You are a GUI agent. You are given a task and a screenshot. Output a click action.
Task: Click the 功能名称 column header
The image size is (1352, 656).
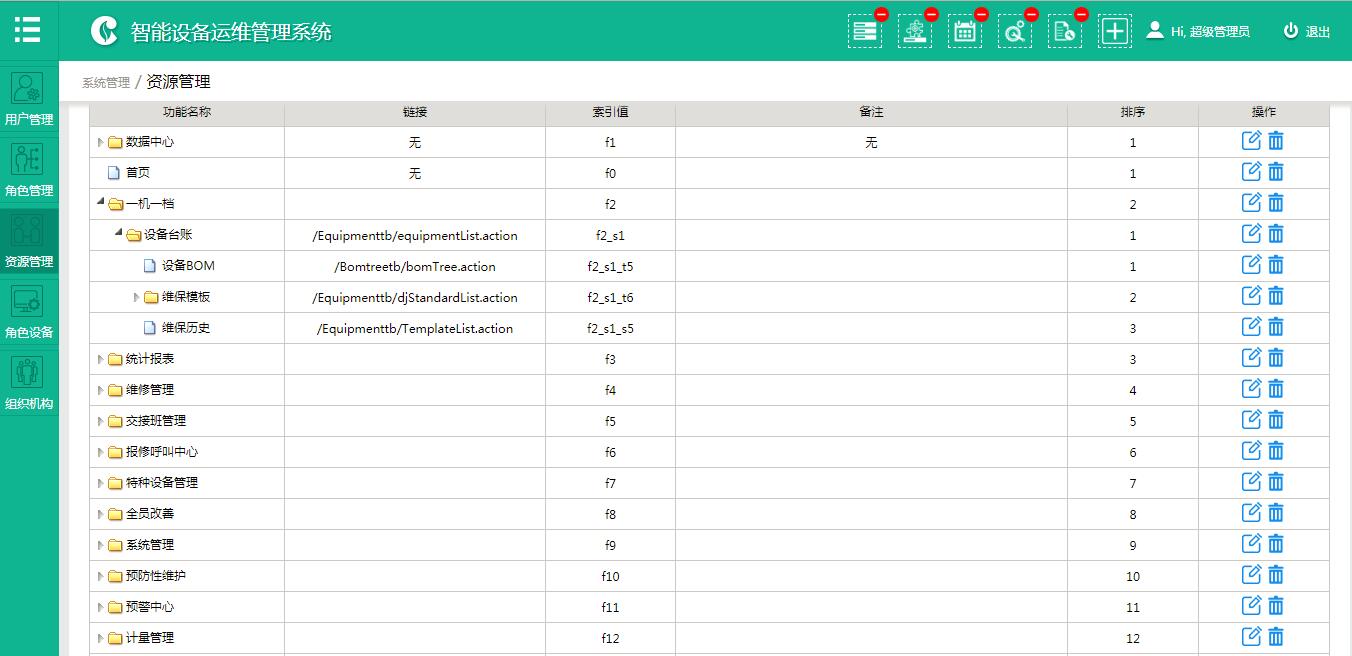187,112
